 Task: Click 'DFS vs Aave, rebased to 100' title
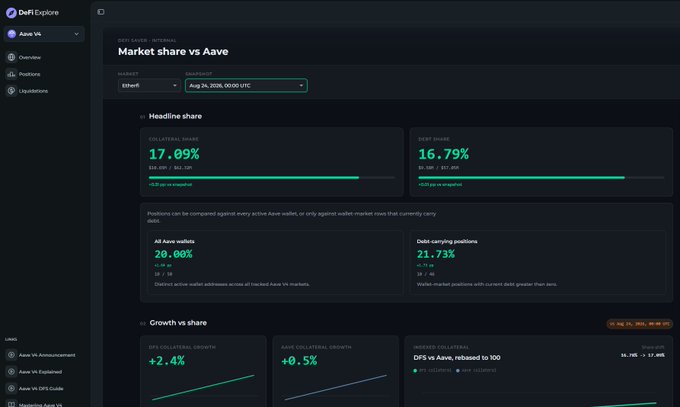pyautogui.click(x=457, y=358)
